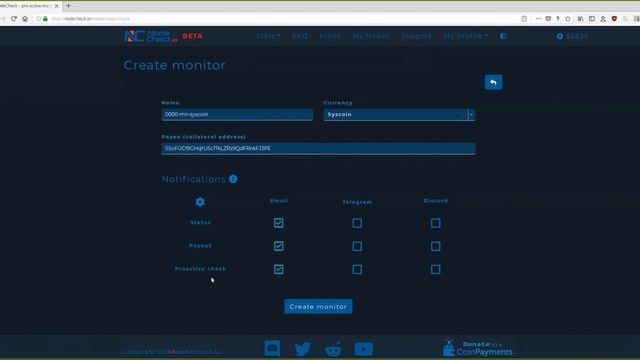Enable Proactive check Telegram notification
Screen dimensions: 640x360
point(357,269)
